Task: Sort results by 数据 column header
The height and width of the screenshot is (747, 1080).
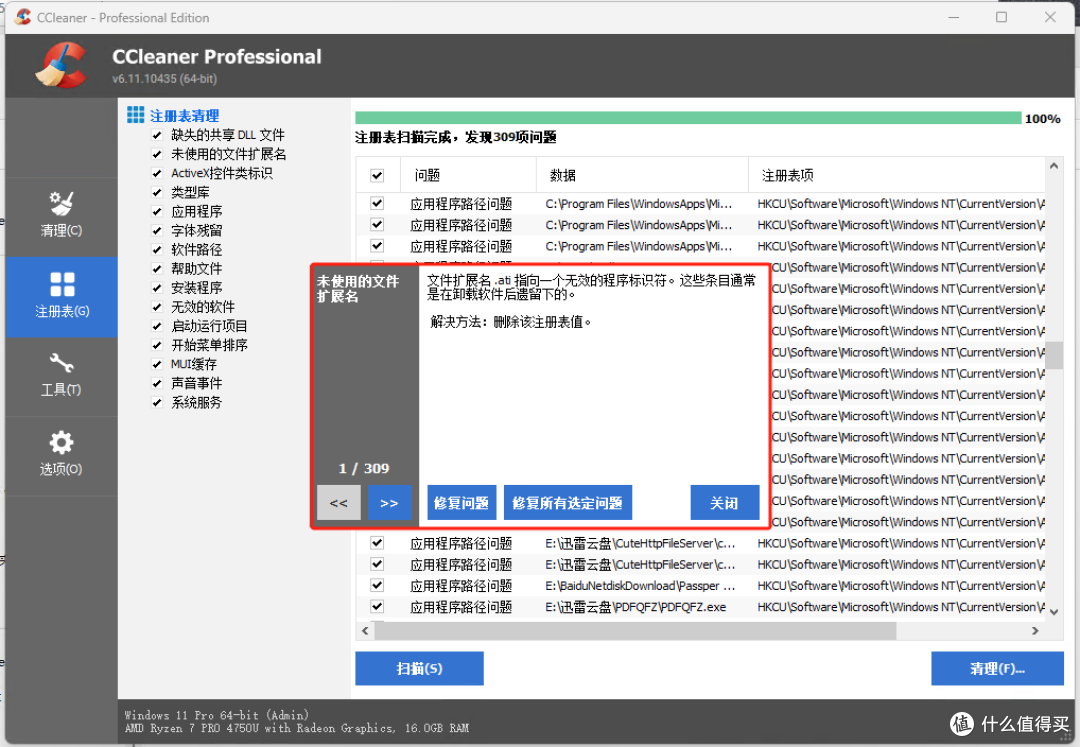Action: (642, 176)
